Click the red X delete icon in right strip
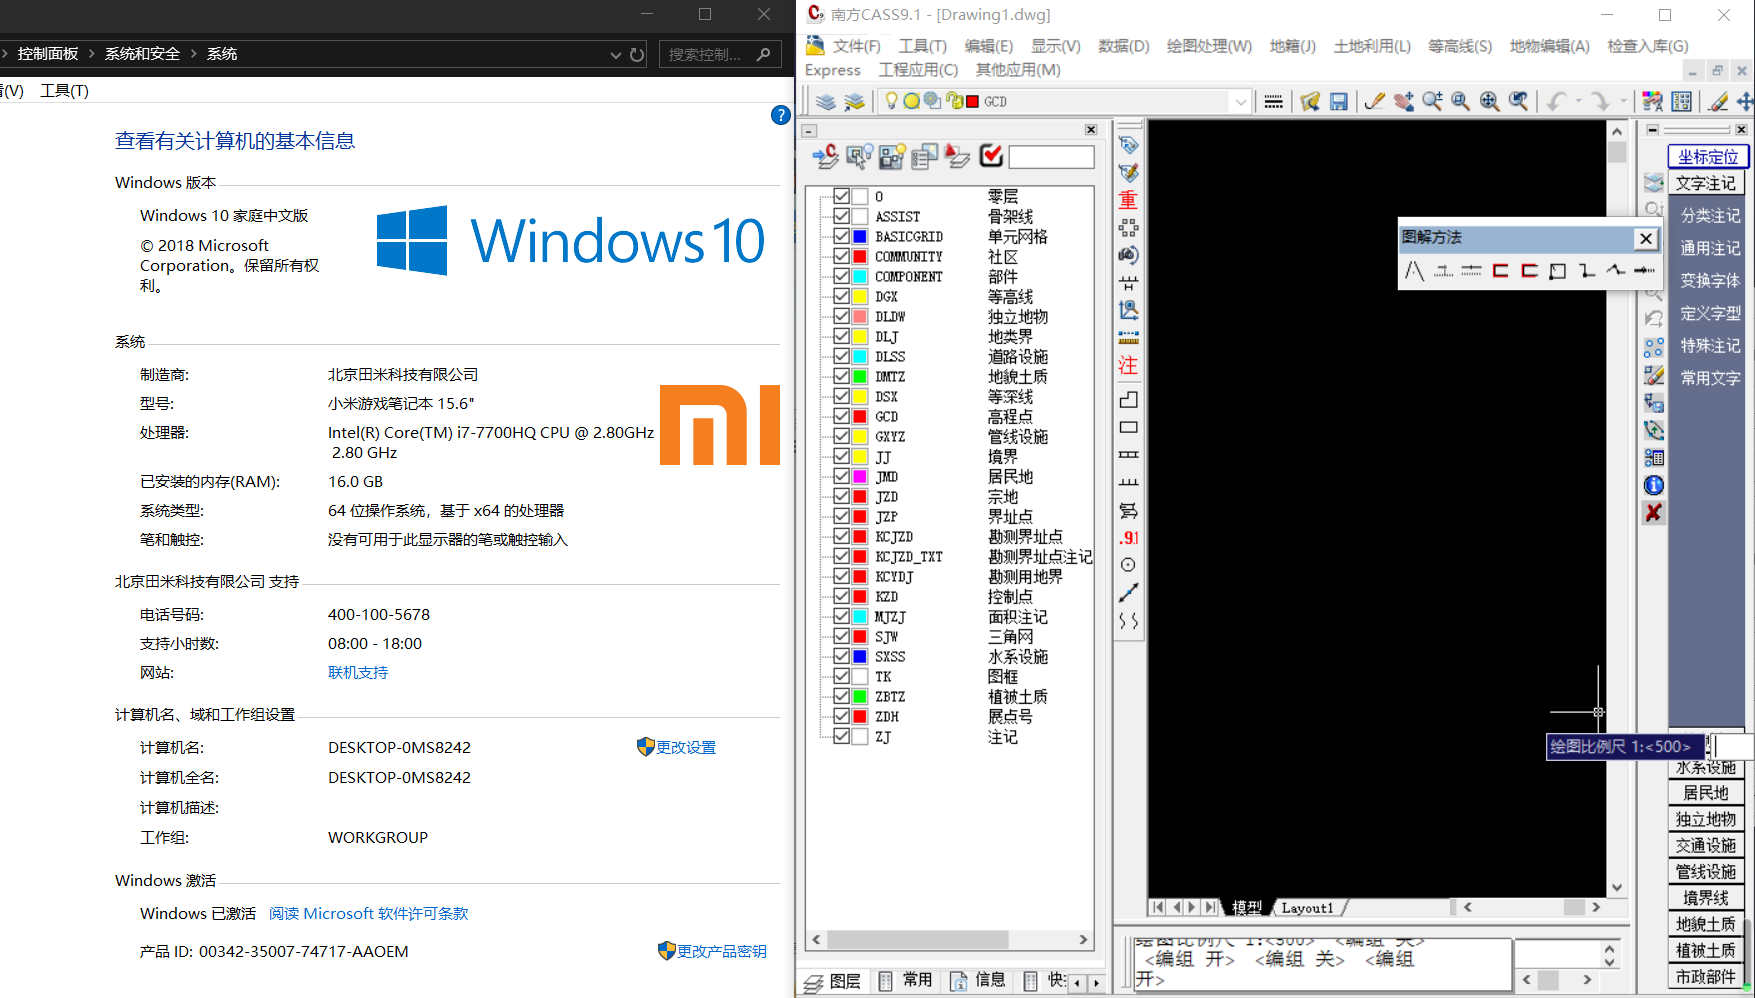Screen dimensions: 1755x998 coord(1654,513)
